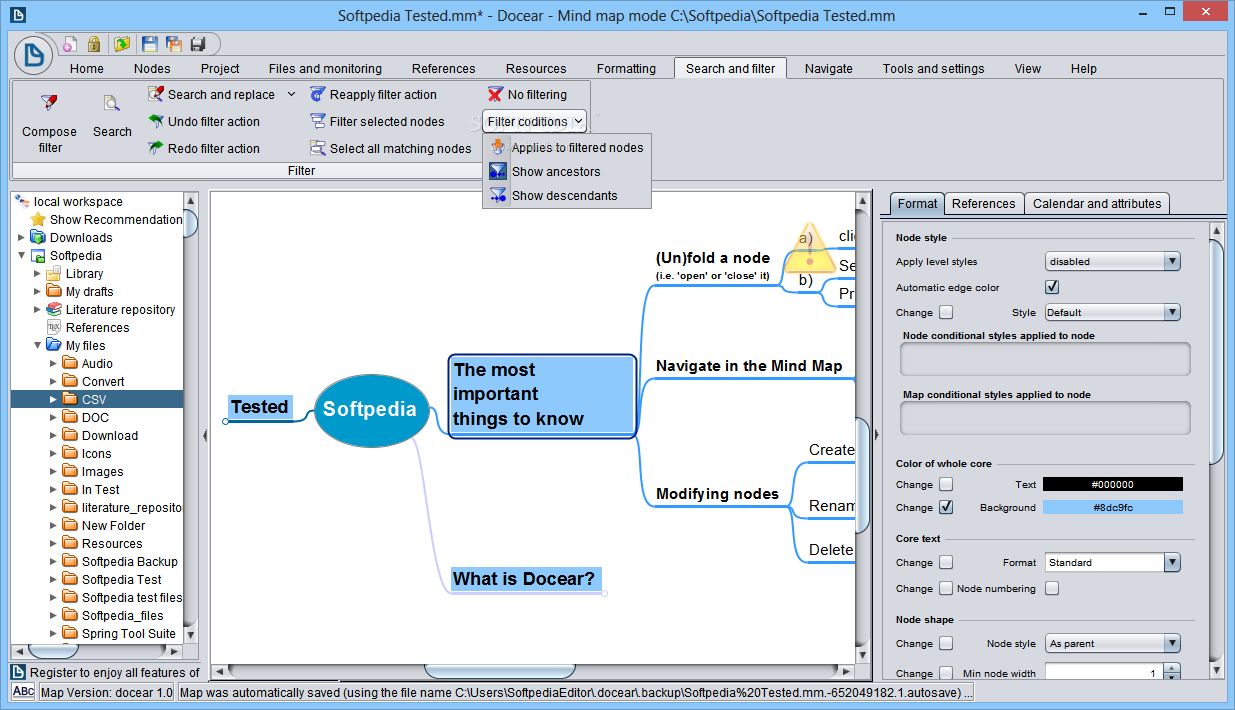Click the Min node width input field
Image resolution: width=1235 pixels, height=710 pixels.
[1103, 673]
